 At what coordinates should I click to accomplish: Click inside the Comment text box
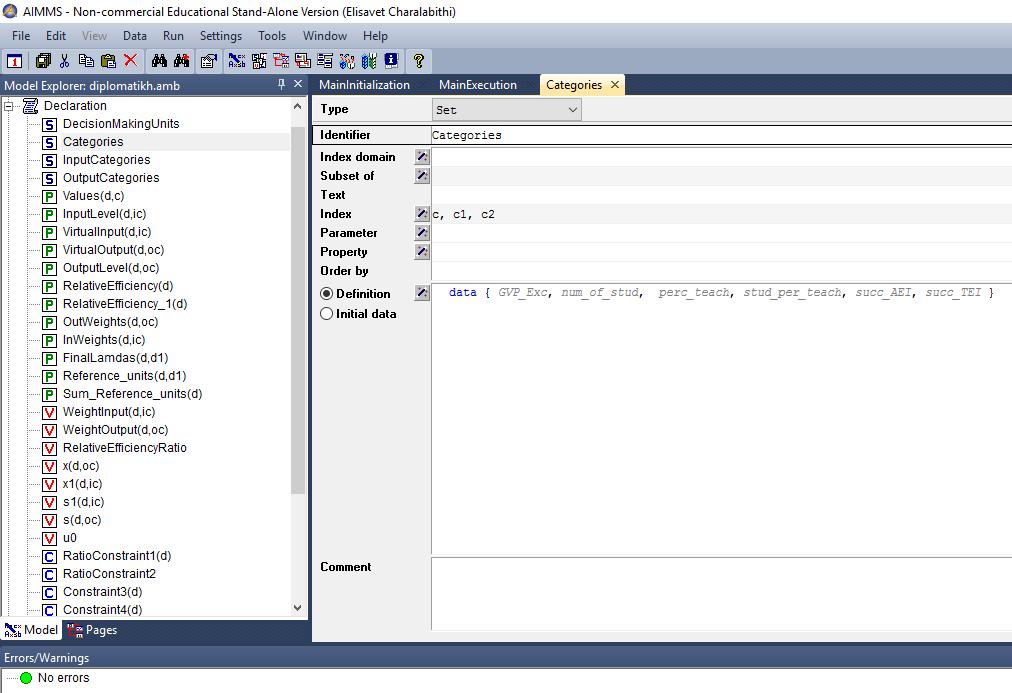(721, 594)
